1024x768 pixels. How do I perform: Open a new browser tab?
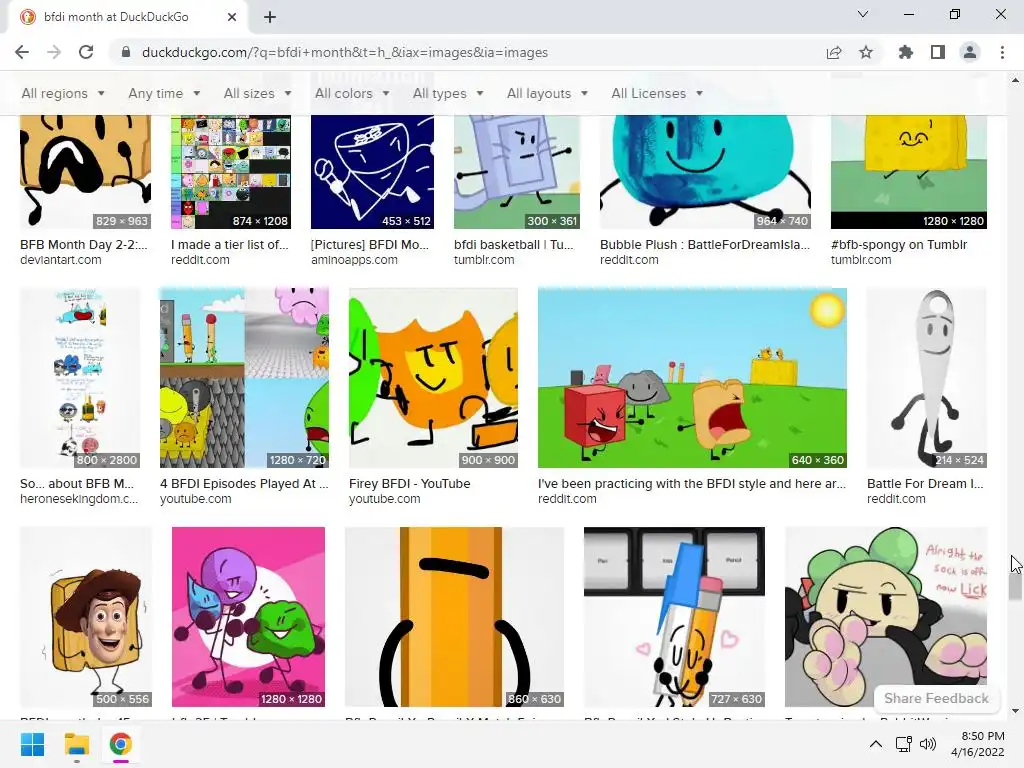[x=270, y=17]
